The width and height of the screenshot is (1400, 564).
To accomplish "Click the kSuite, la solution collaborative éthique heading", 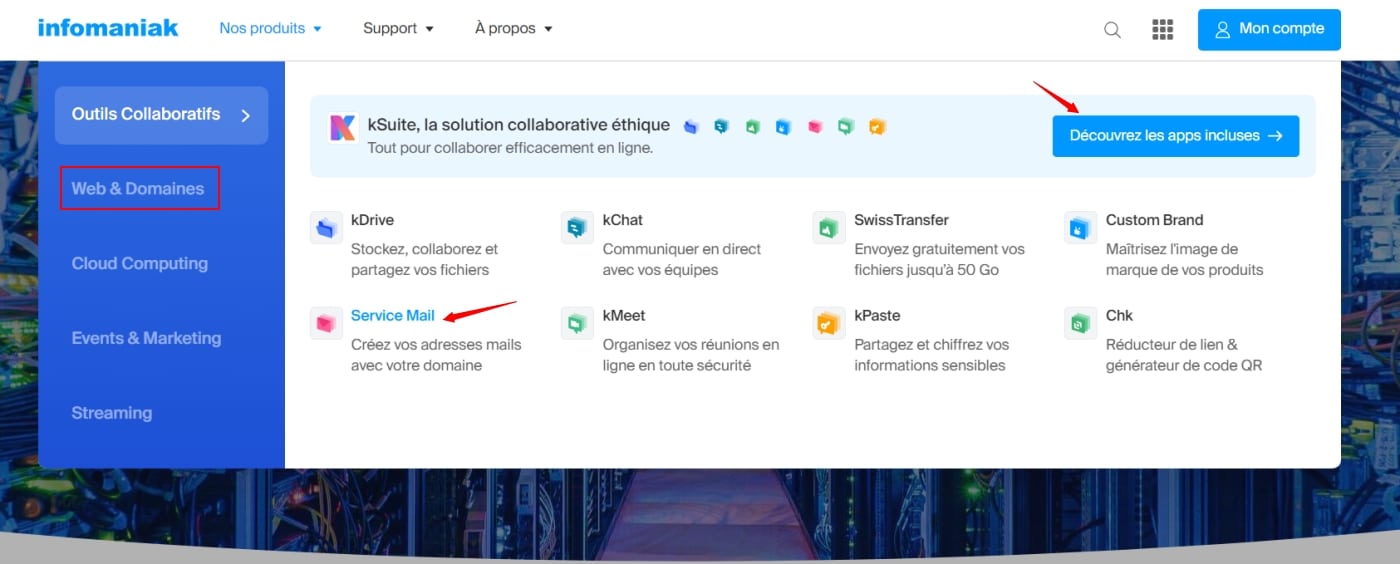I will 519,125.
